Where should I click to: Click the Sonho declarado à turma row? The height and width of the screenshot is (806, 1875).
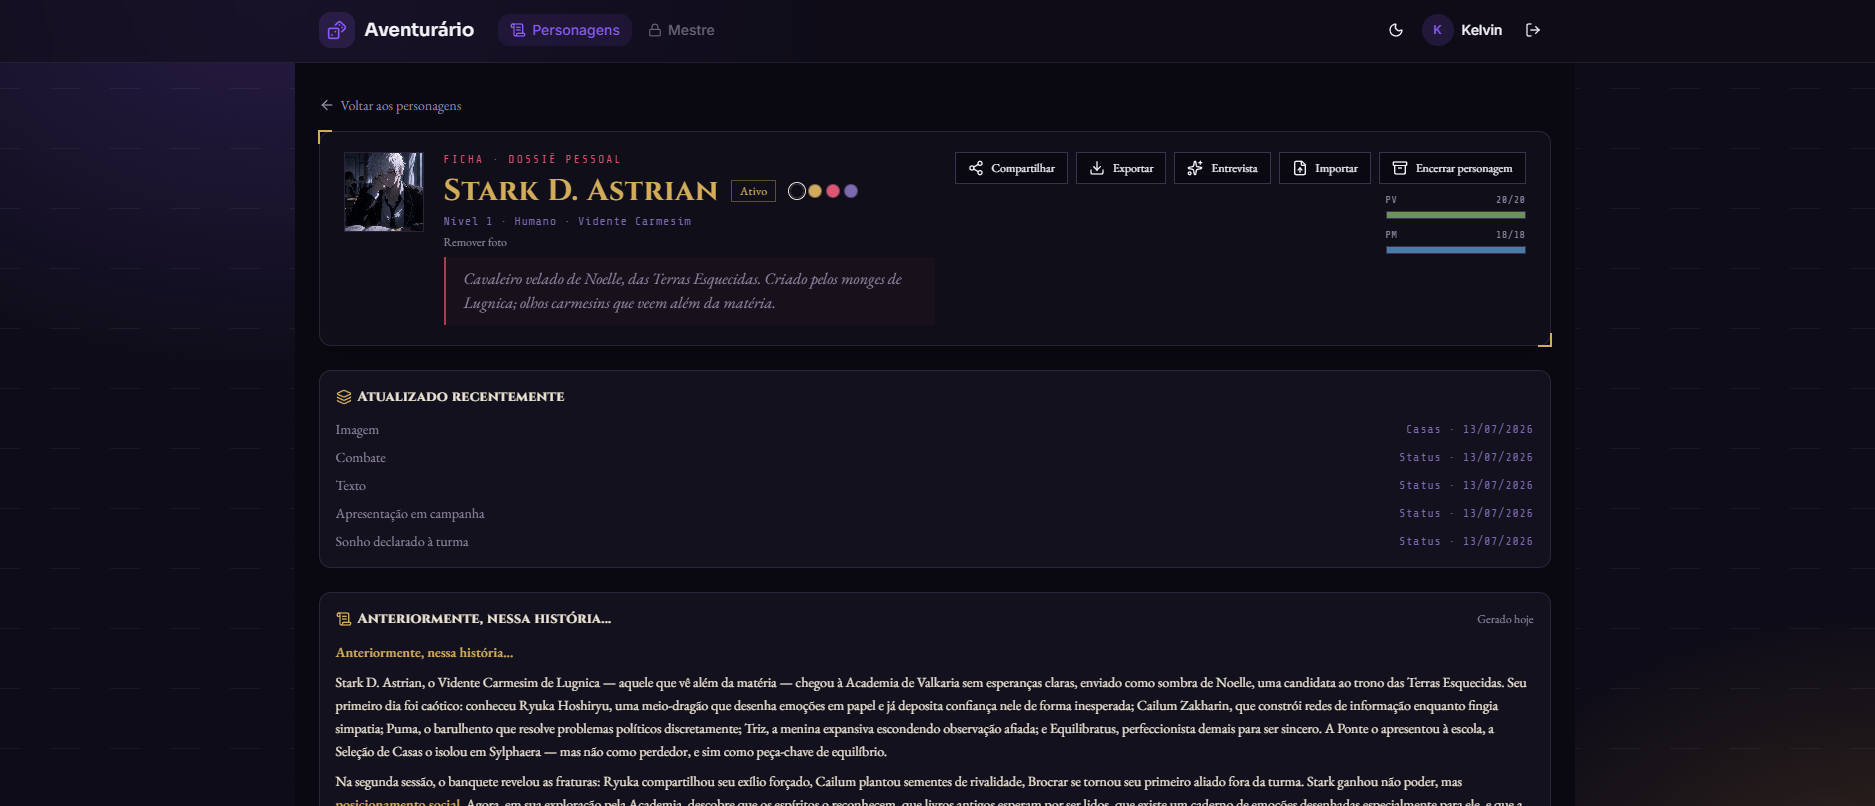click(x=934, y=542)
